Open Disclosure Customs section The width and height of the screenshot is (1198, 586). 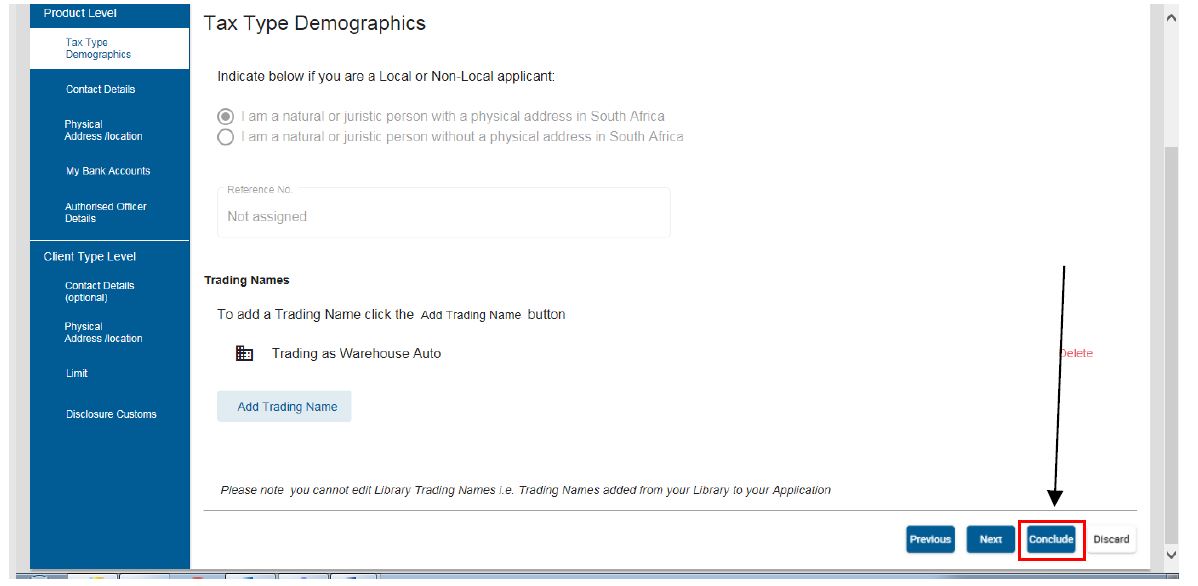coord(111,414)
